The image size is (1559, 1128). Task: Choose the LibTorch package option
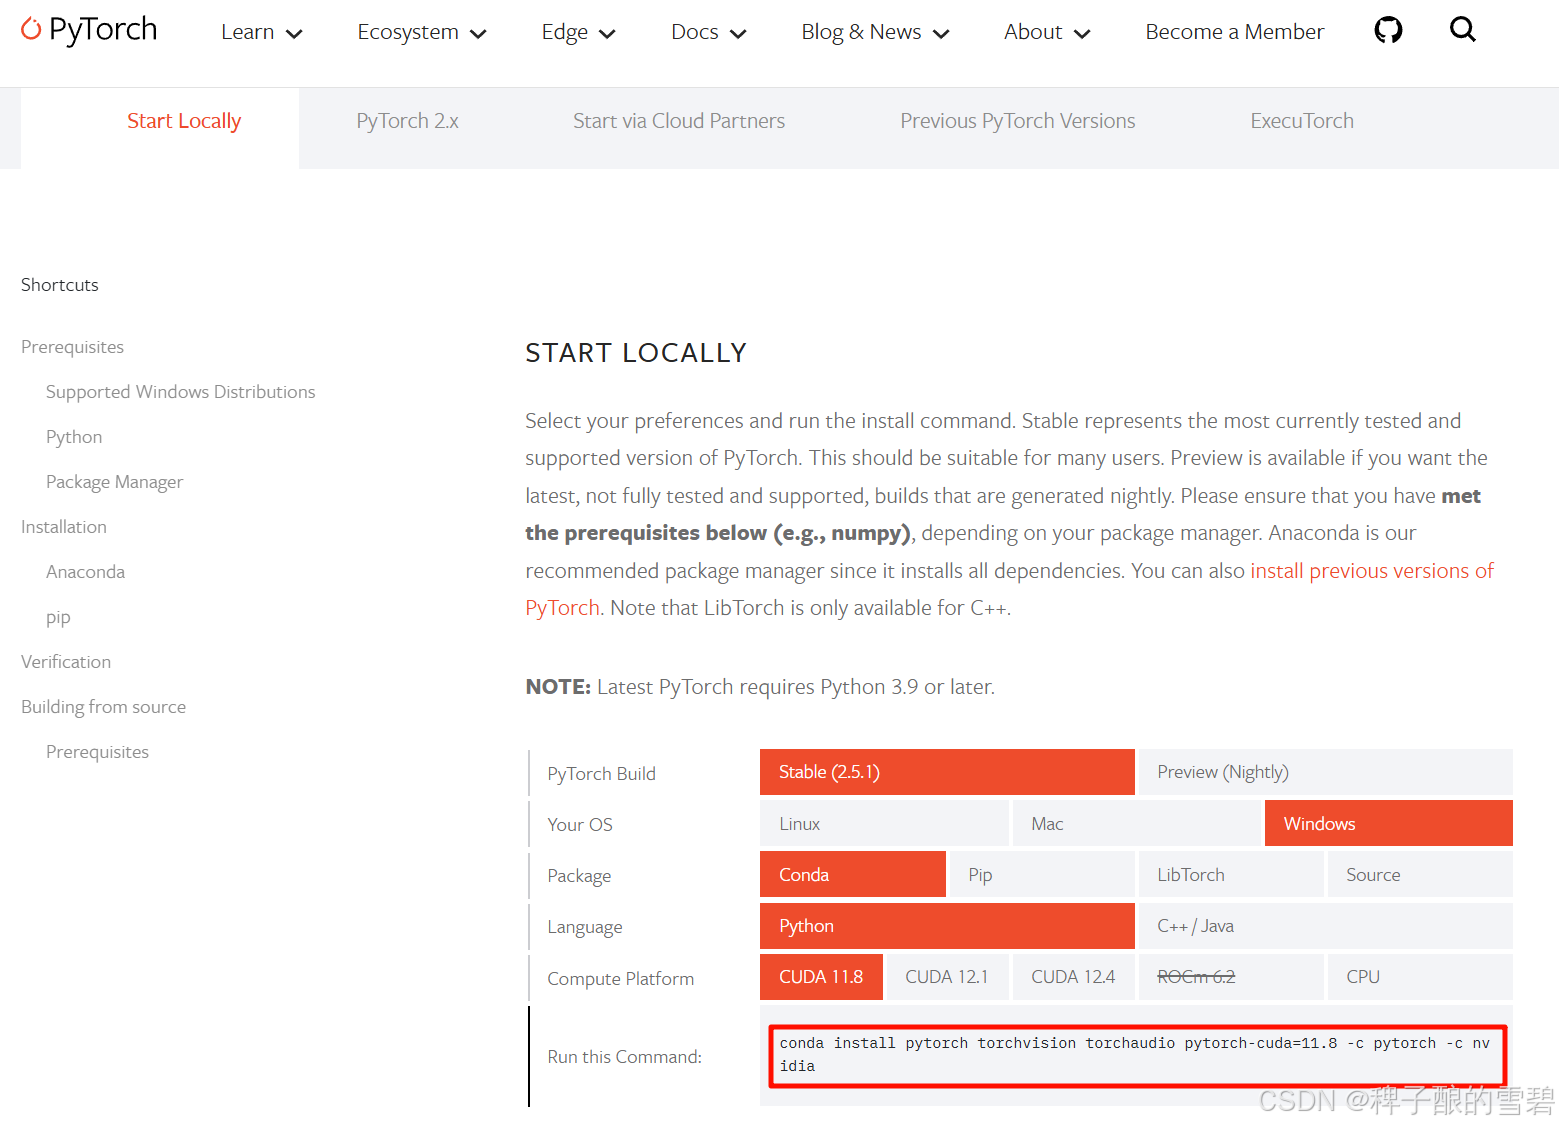1231,874
